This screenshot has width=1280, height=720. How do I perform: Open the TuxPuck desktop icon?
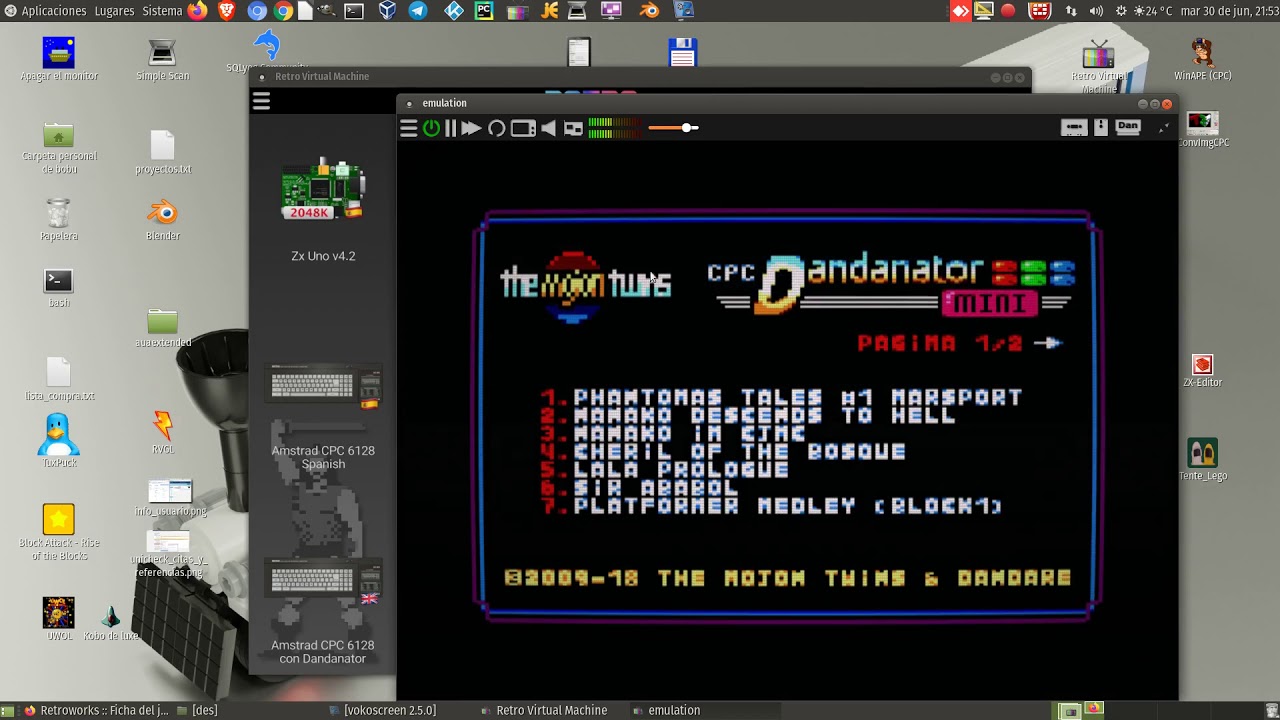click(59, 441)
